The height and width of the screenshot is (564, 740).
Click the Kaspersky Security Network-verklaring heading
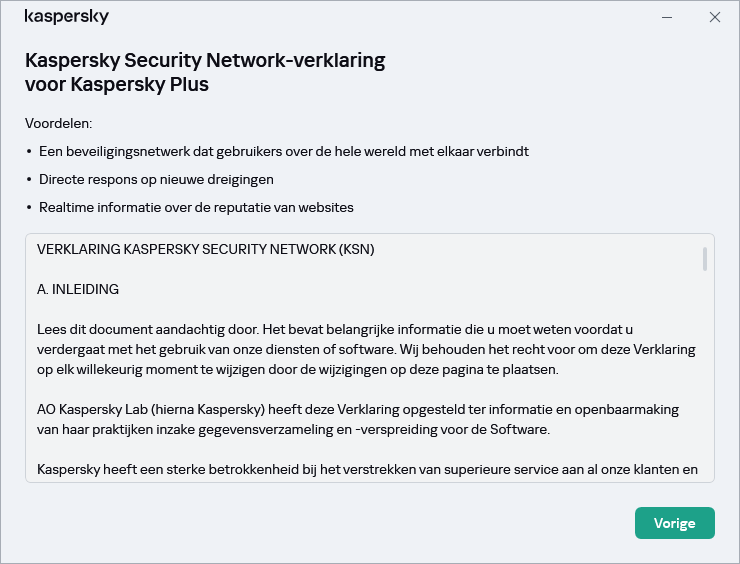204,60
